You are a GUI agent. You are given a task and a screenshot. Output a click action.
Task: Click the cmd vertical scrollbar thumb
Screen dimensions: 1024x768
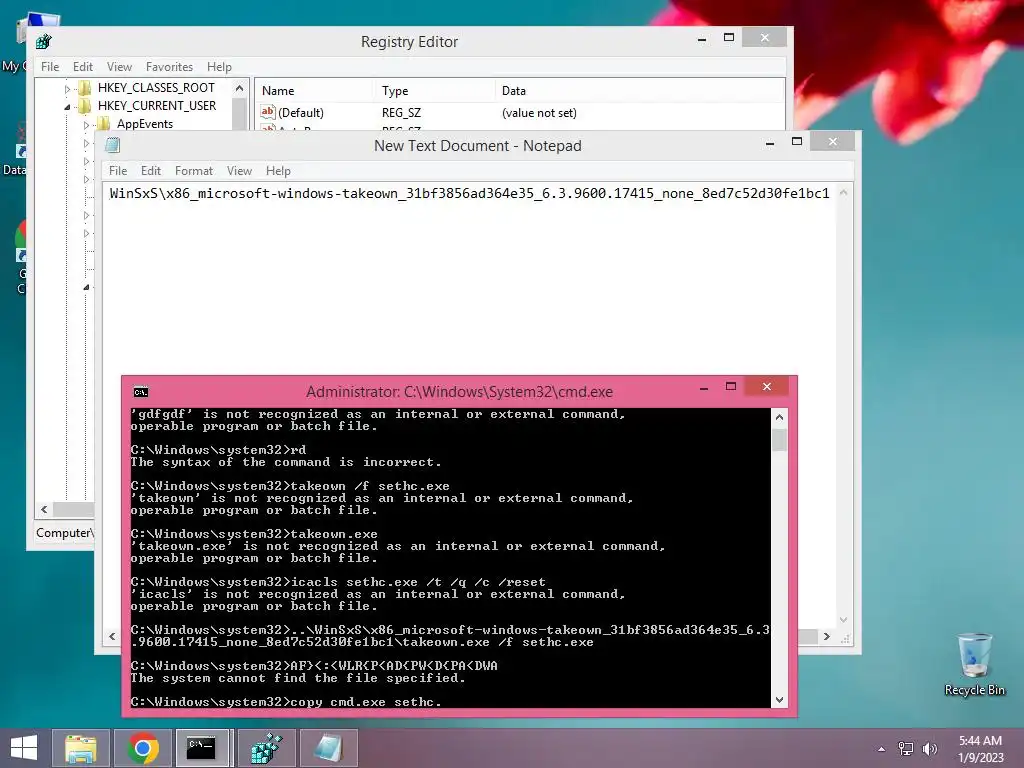779,440
